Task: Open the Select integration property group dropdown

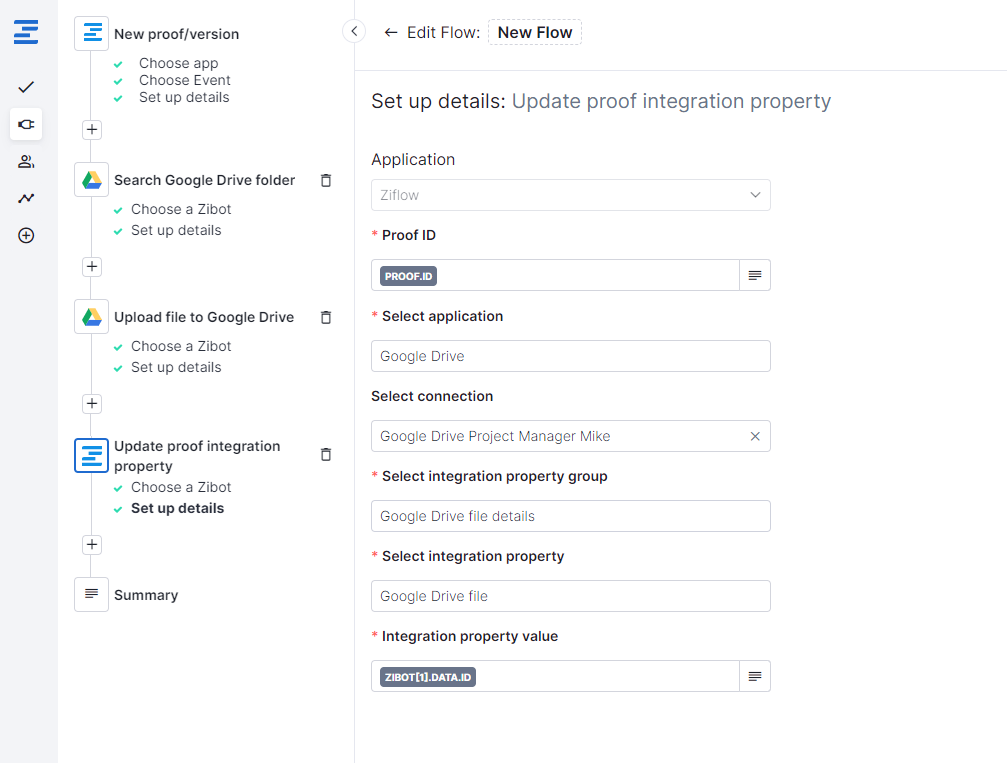Action: pyautogui.click(x=570, y=516)
